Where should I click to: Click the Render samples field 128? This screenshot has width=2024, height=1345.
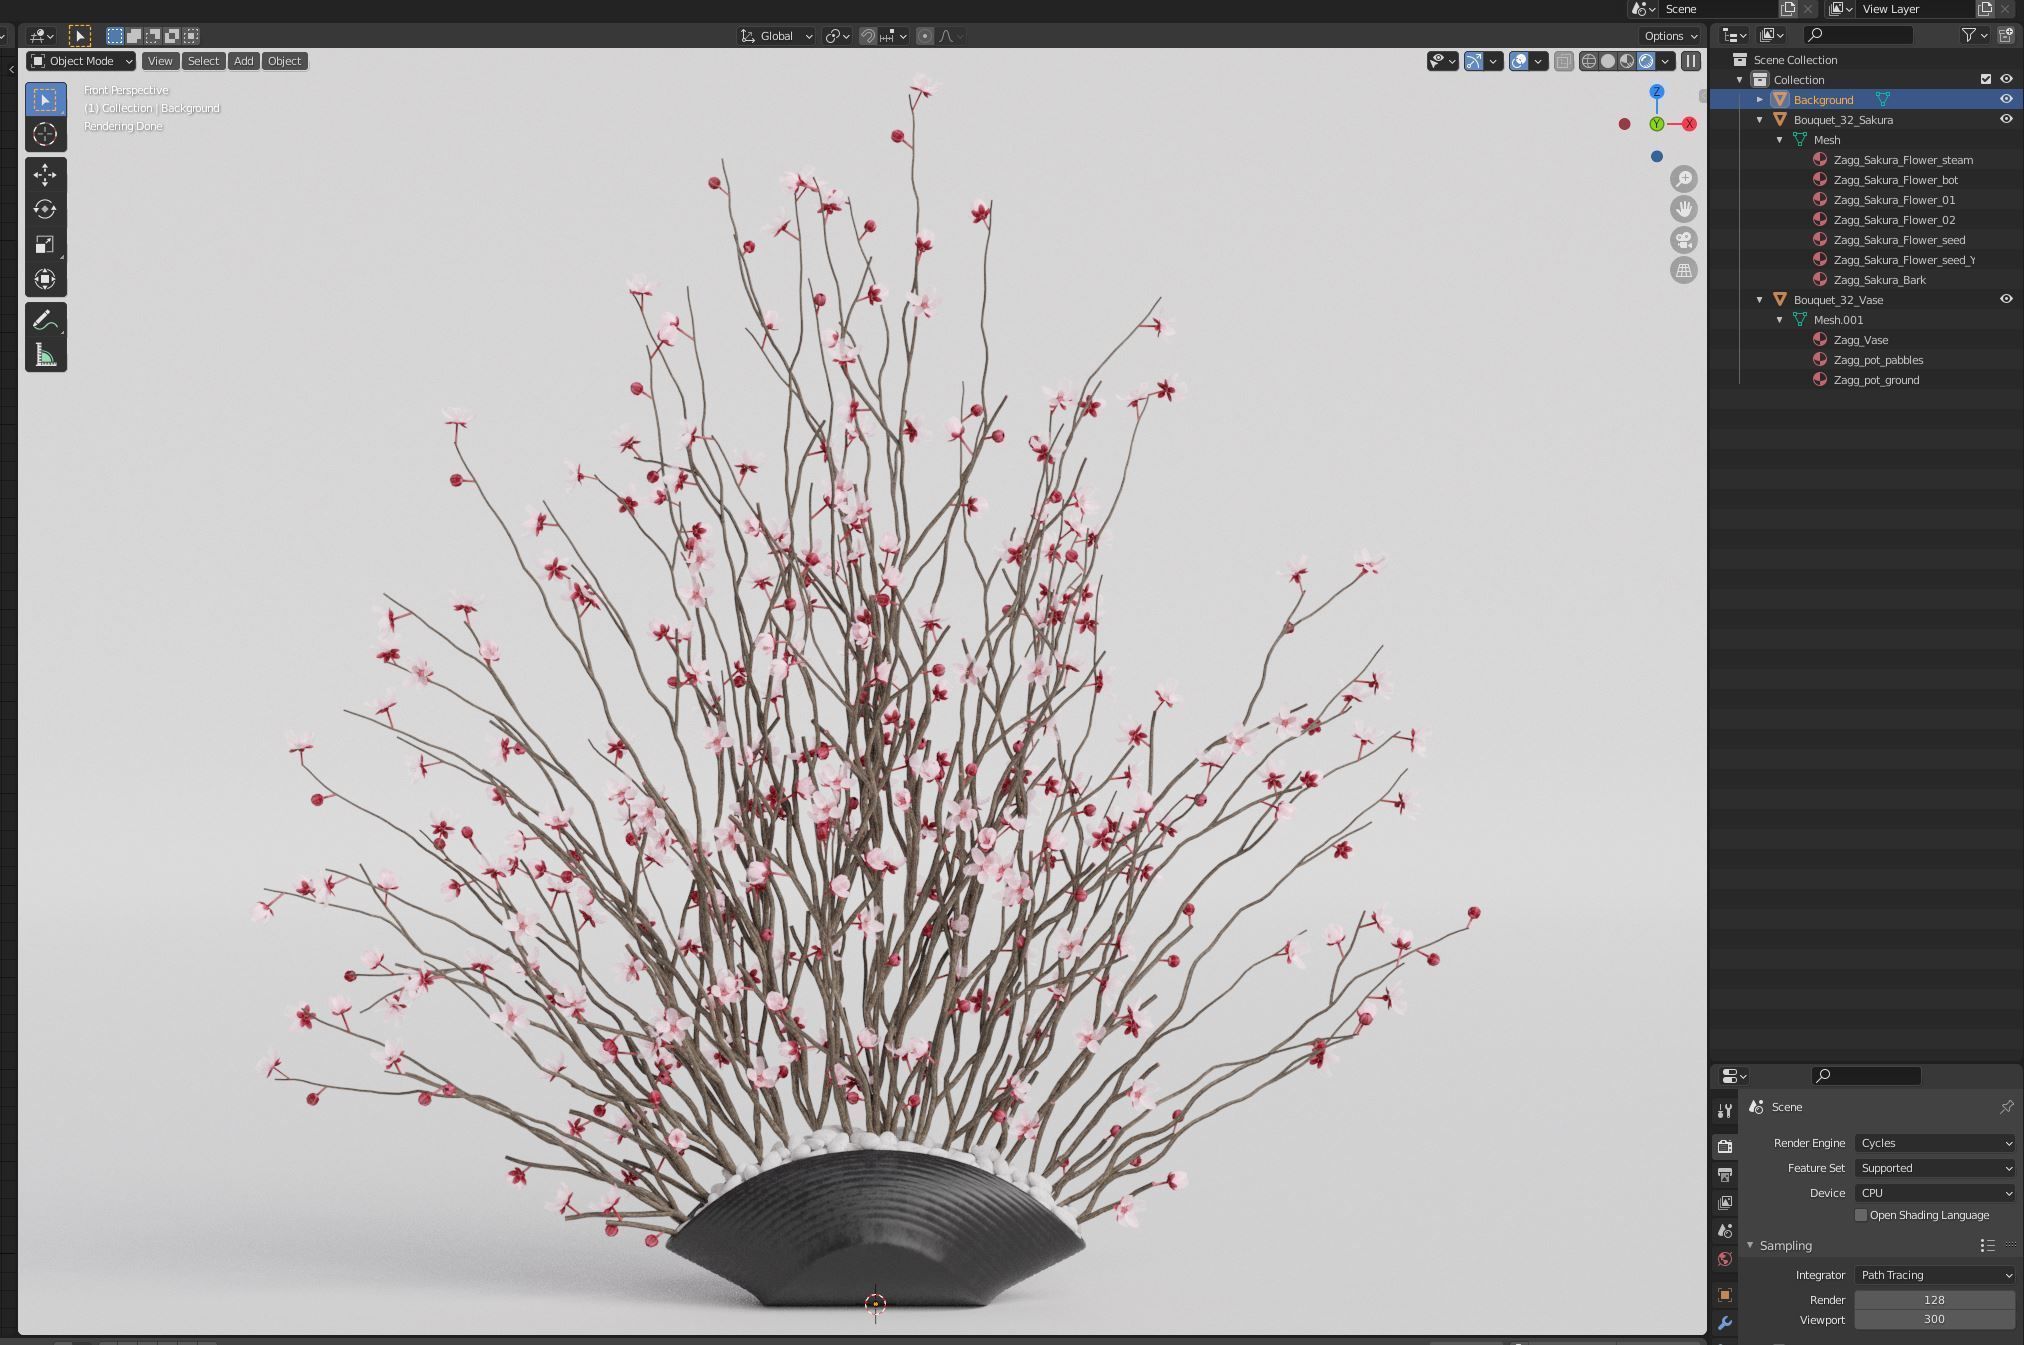click(1934, 1300)
